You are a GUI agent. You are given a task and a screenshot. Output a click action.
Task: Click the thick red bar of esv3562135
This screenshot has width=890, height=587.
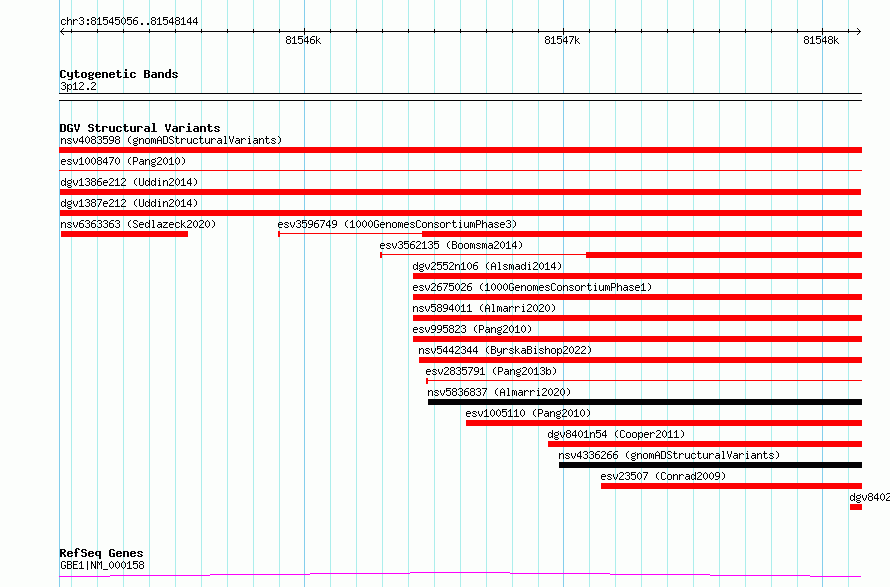pyautogui.click(x=724, y=255)
